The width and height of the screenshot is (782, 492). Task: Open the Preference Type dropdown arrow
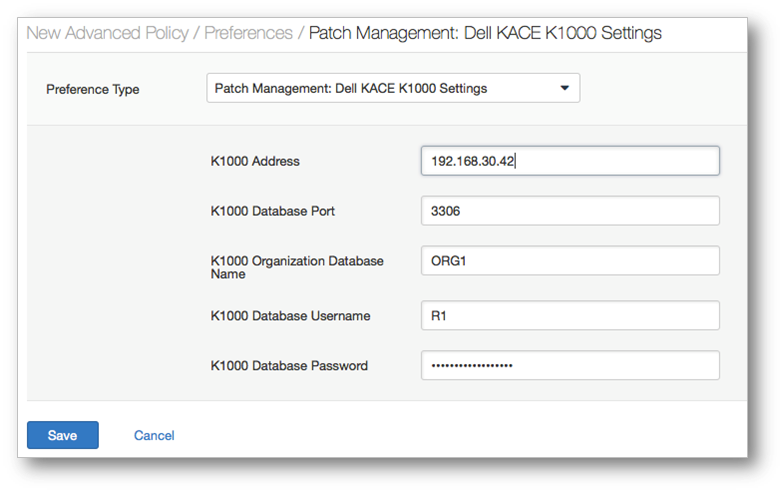565,88
